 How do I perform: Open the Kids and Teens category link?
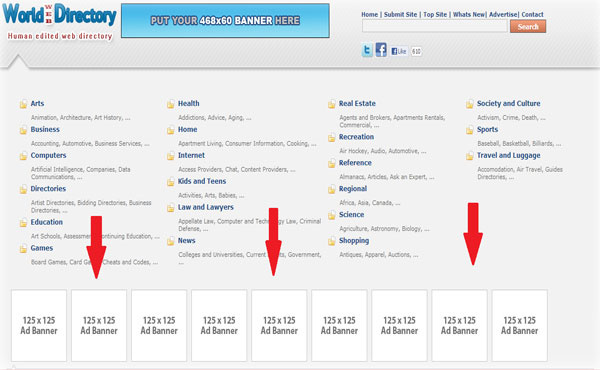(x=202, y=181)
